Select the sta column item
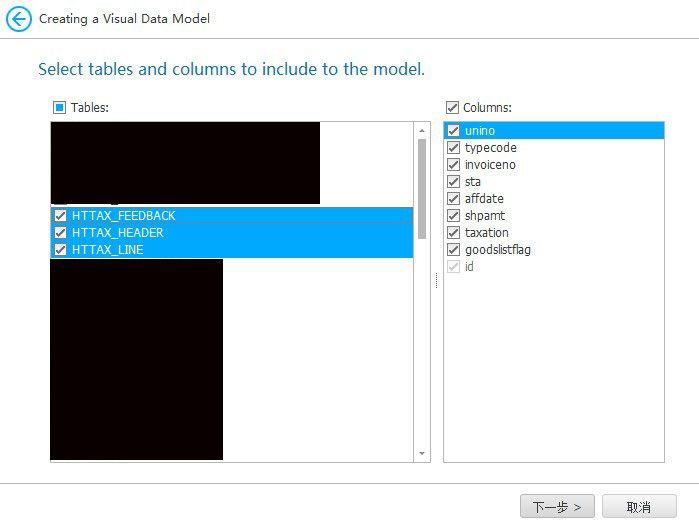The height and width of the screenshot is (528, 699). (473, 182)
